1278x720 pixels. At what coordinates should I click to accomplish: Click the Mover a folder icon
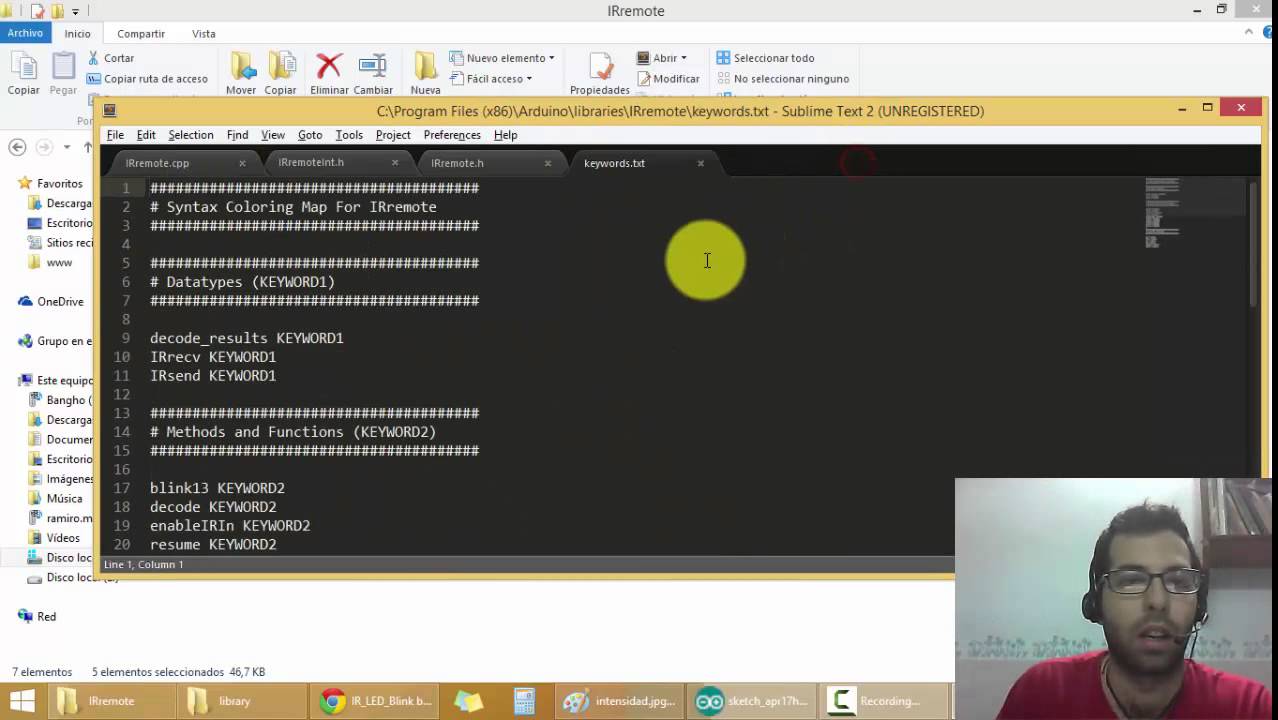[241, 66]
